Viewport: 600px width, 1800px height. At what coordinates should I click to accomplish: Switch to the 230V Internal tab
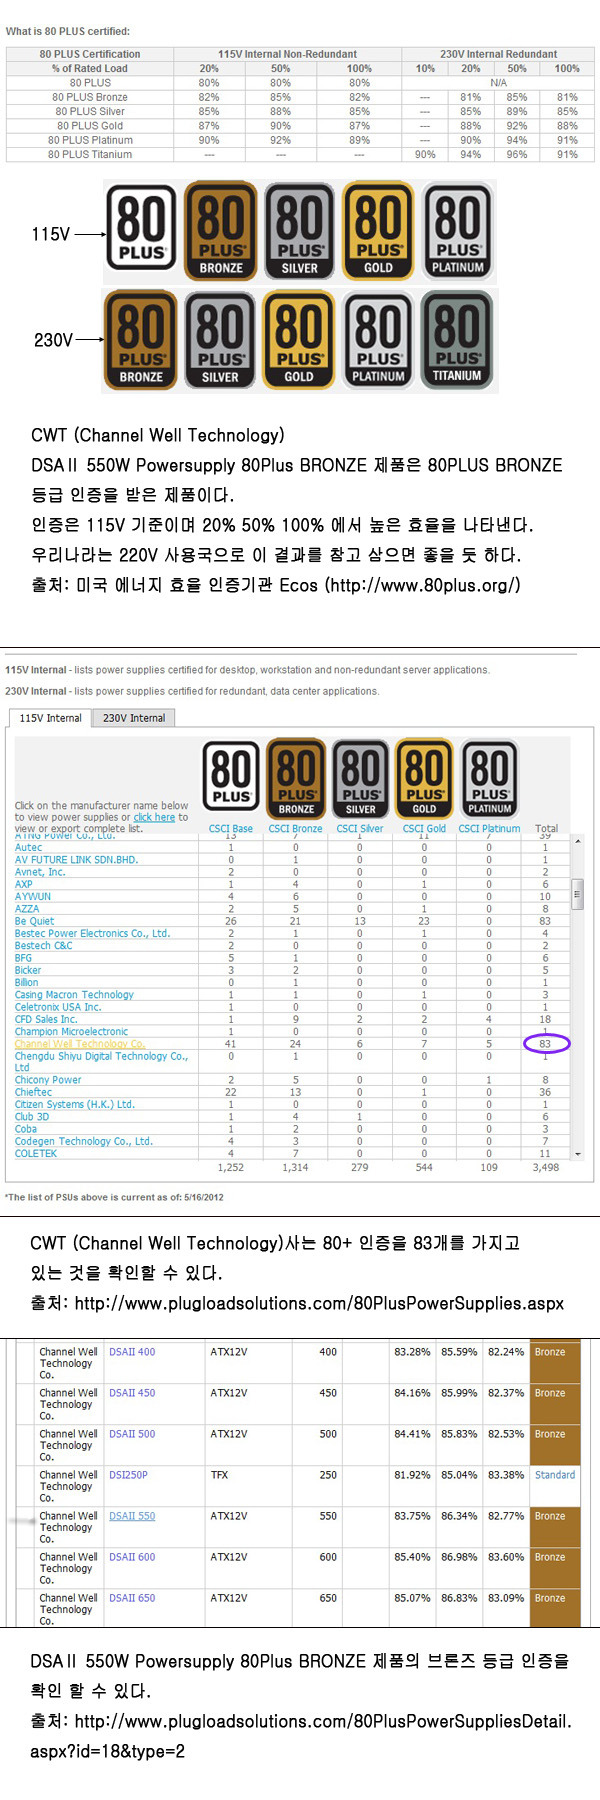(134, 718)
